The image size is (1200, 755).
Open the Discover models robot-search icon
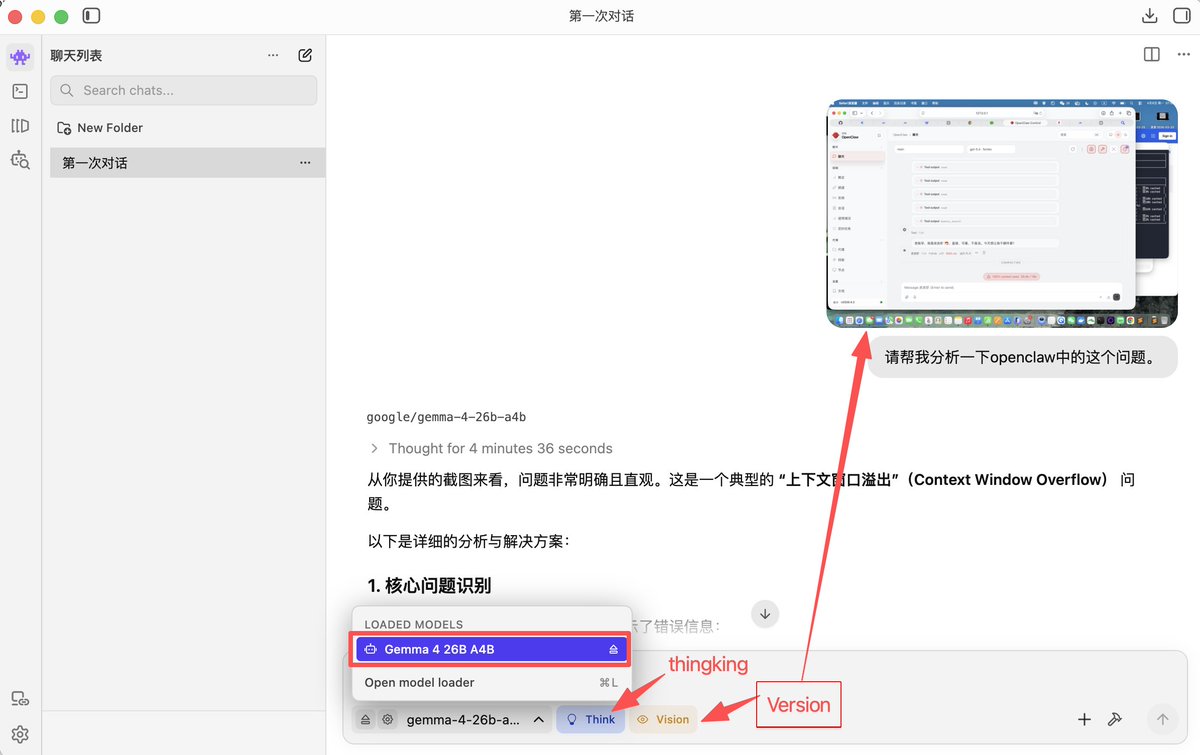tap(20, 159)
